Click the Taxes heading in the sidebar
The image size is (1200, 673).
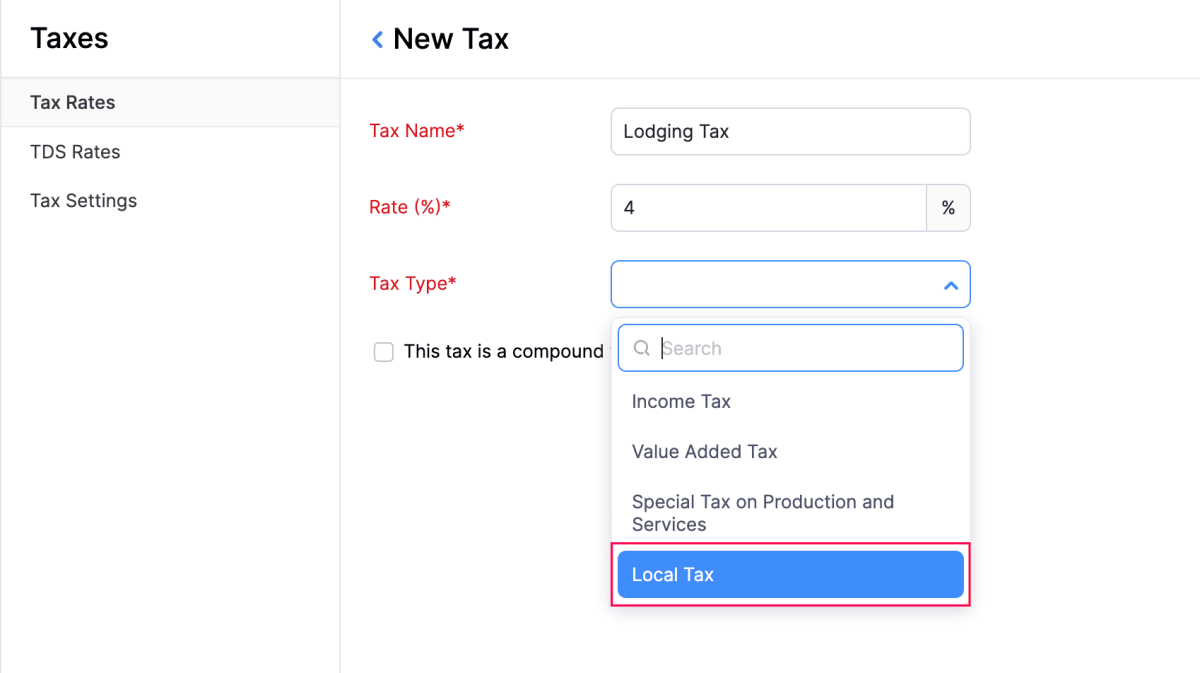(x=69, y=38)
